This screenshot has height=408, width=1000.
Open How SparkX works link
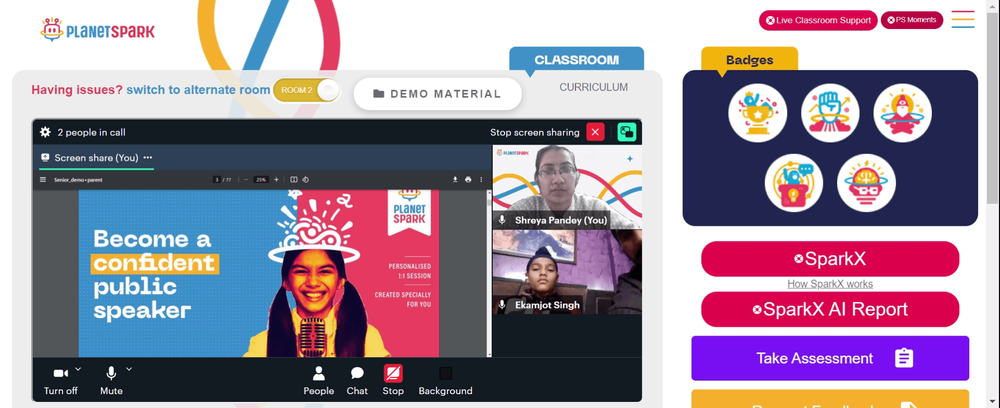tap(830, 284)
